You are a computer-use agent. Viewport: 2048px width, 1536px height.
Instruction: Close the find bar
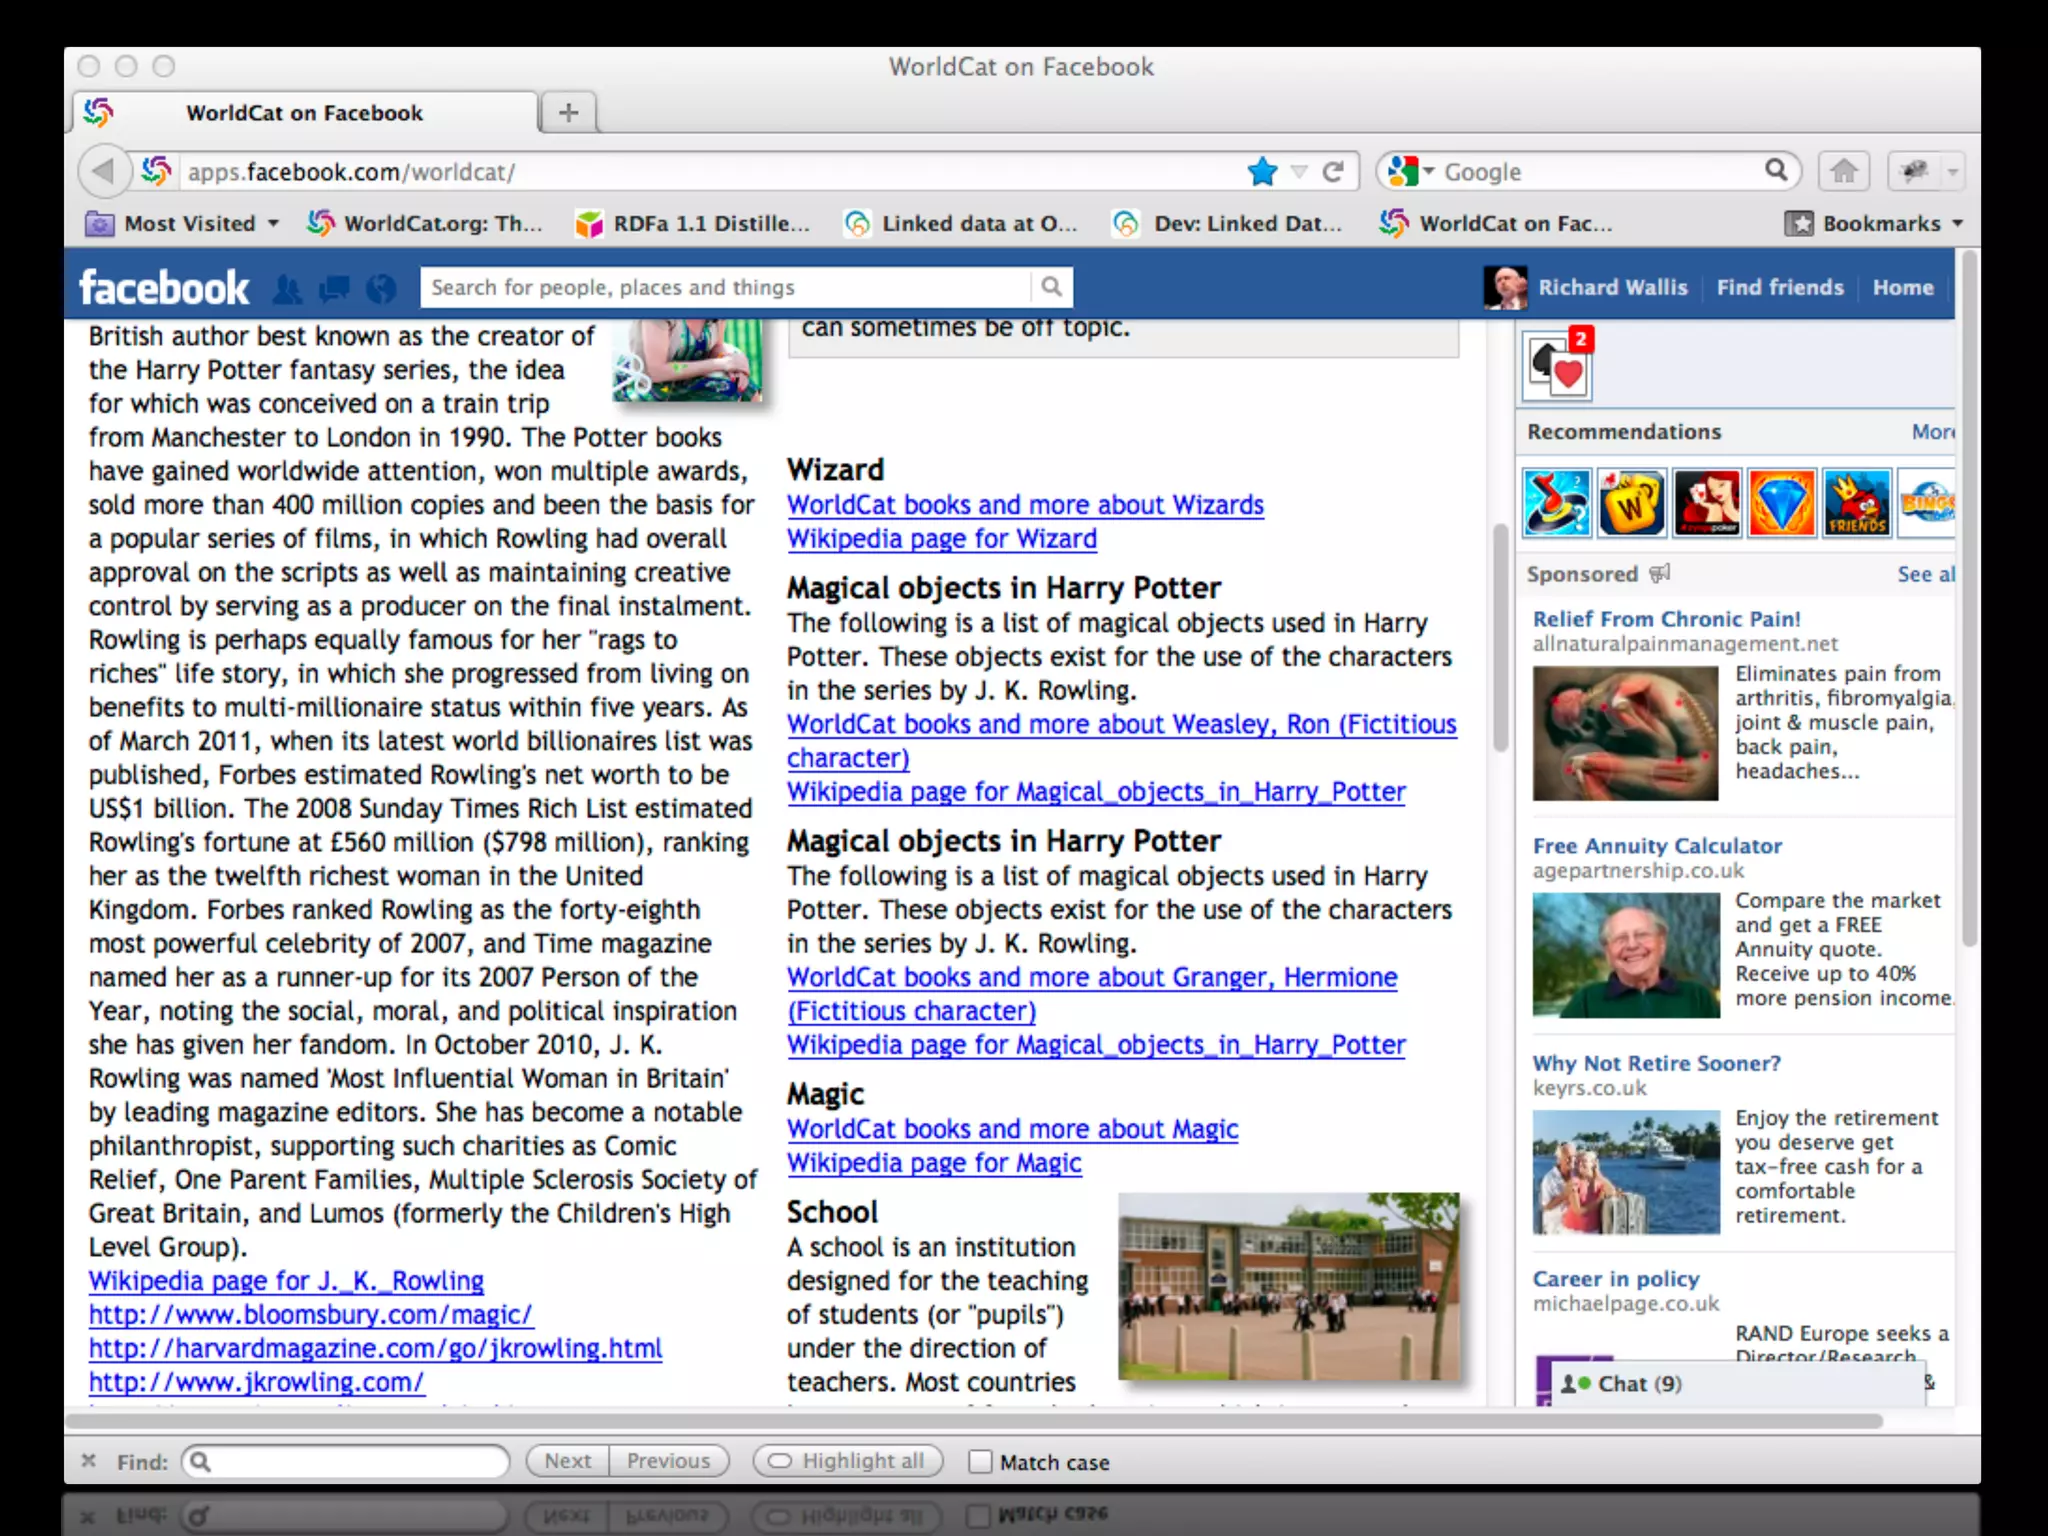[x=89, y=1461]
